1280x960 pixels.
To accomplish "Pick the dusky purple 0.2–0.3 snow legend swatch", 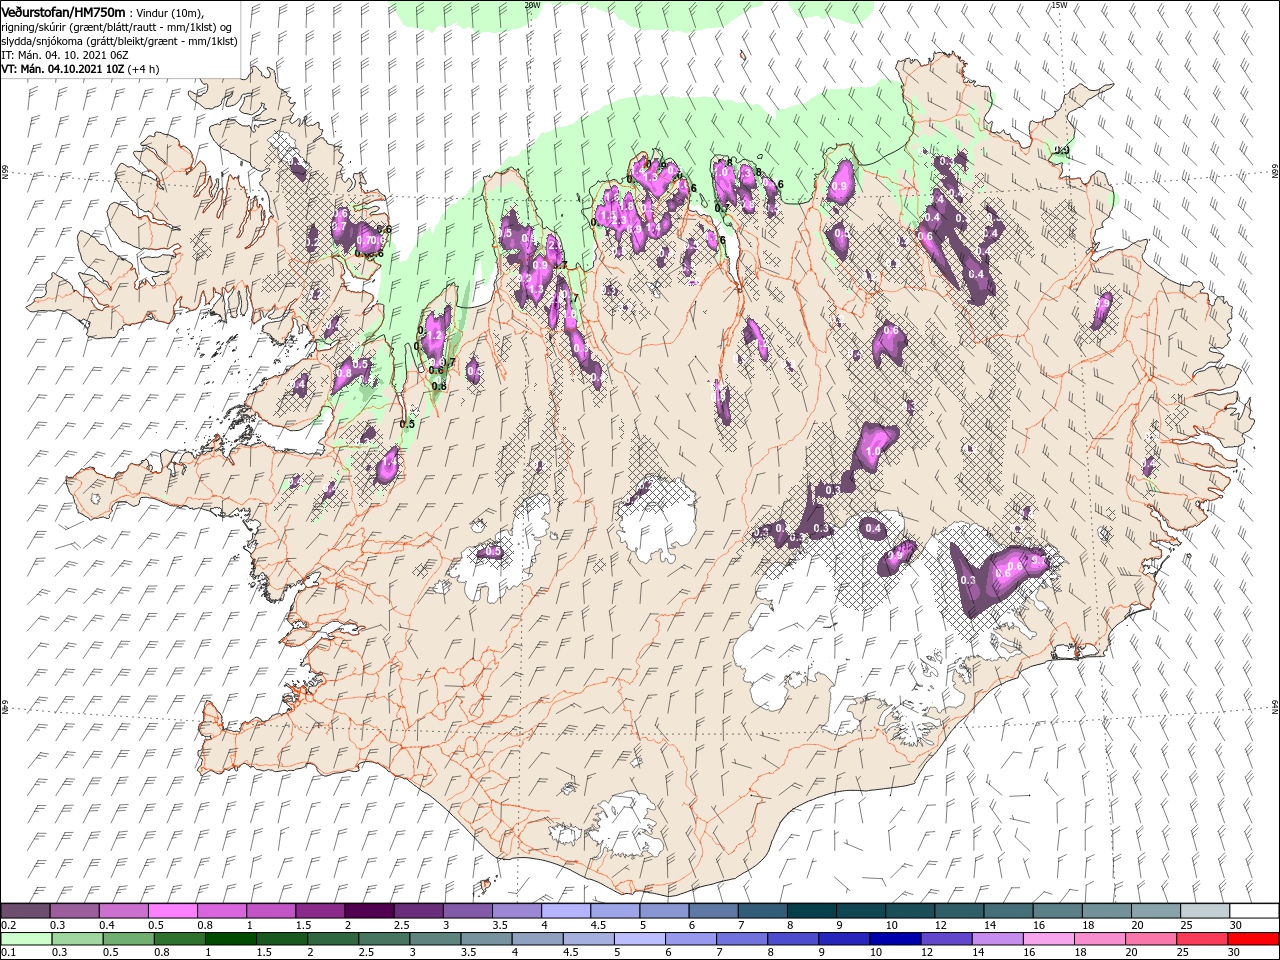I will coord(25,911).
